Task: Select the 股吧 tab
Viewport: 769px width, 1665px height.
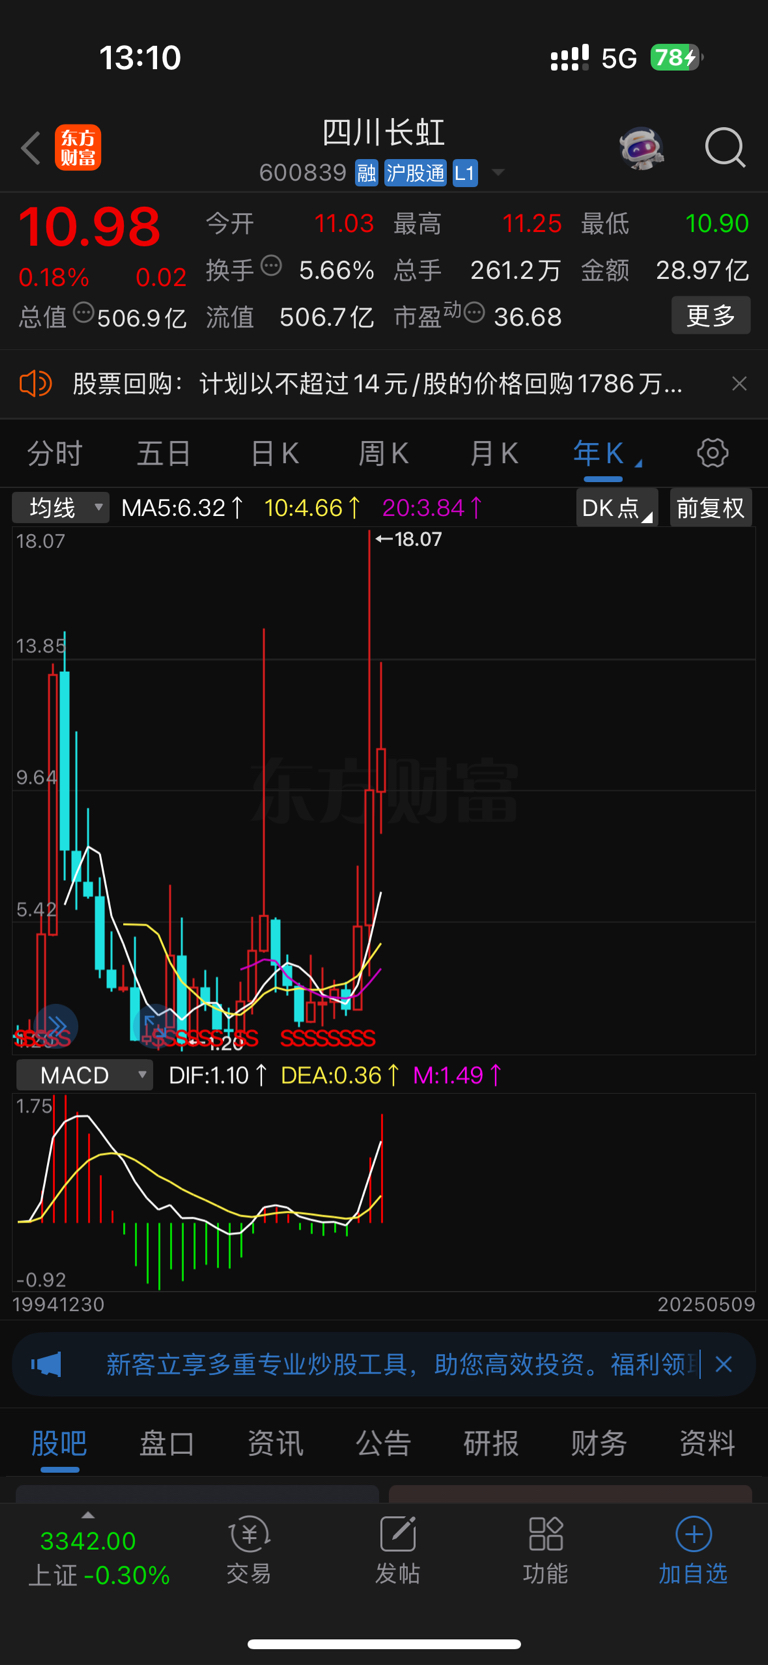Action: (59, 1443)
